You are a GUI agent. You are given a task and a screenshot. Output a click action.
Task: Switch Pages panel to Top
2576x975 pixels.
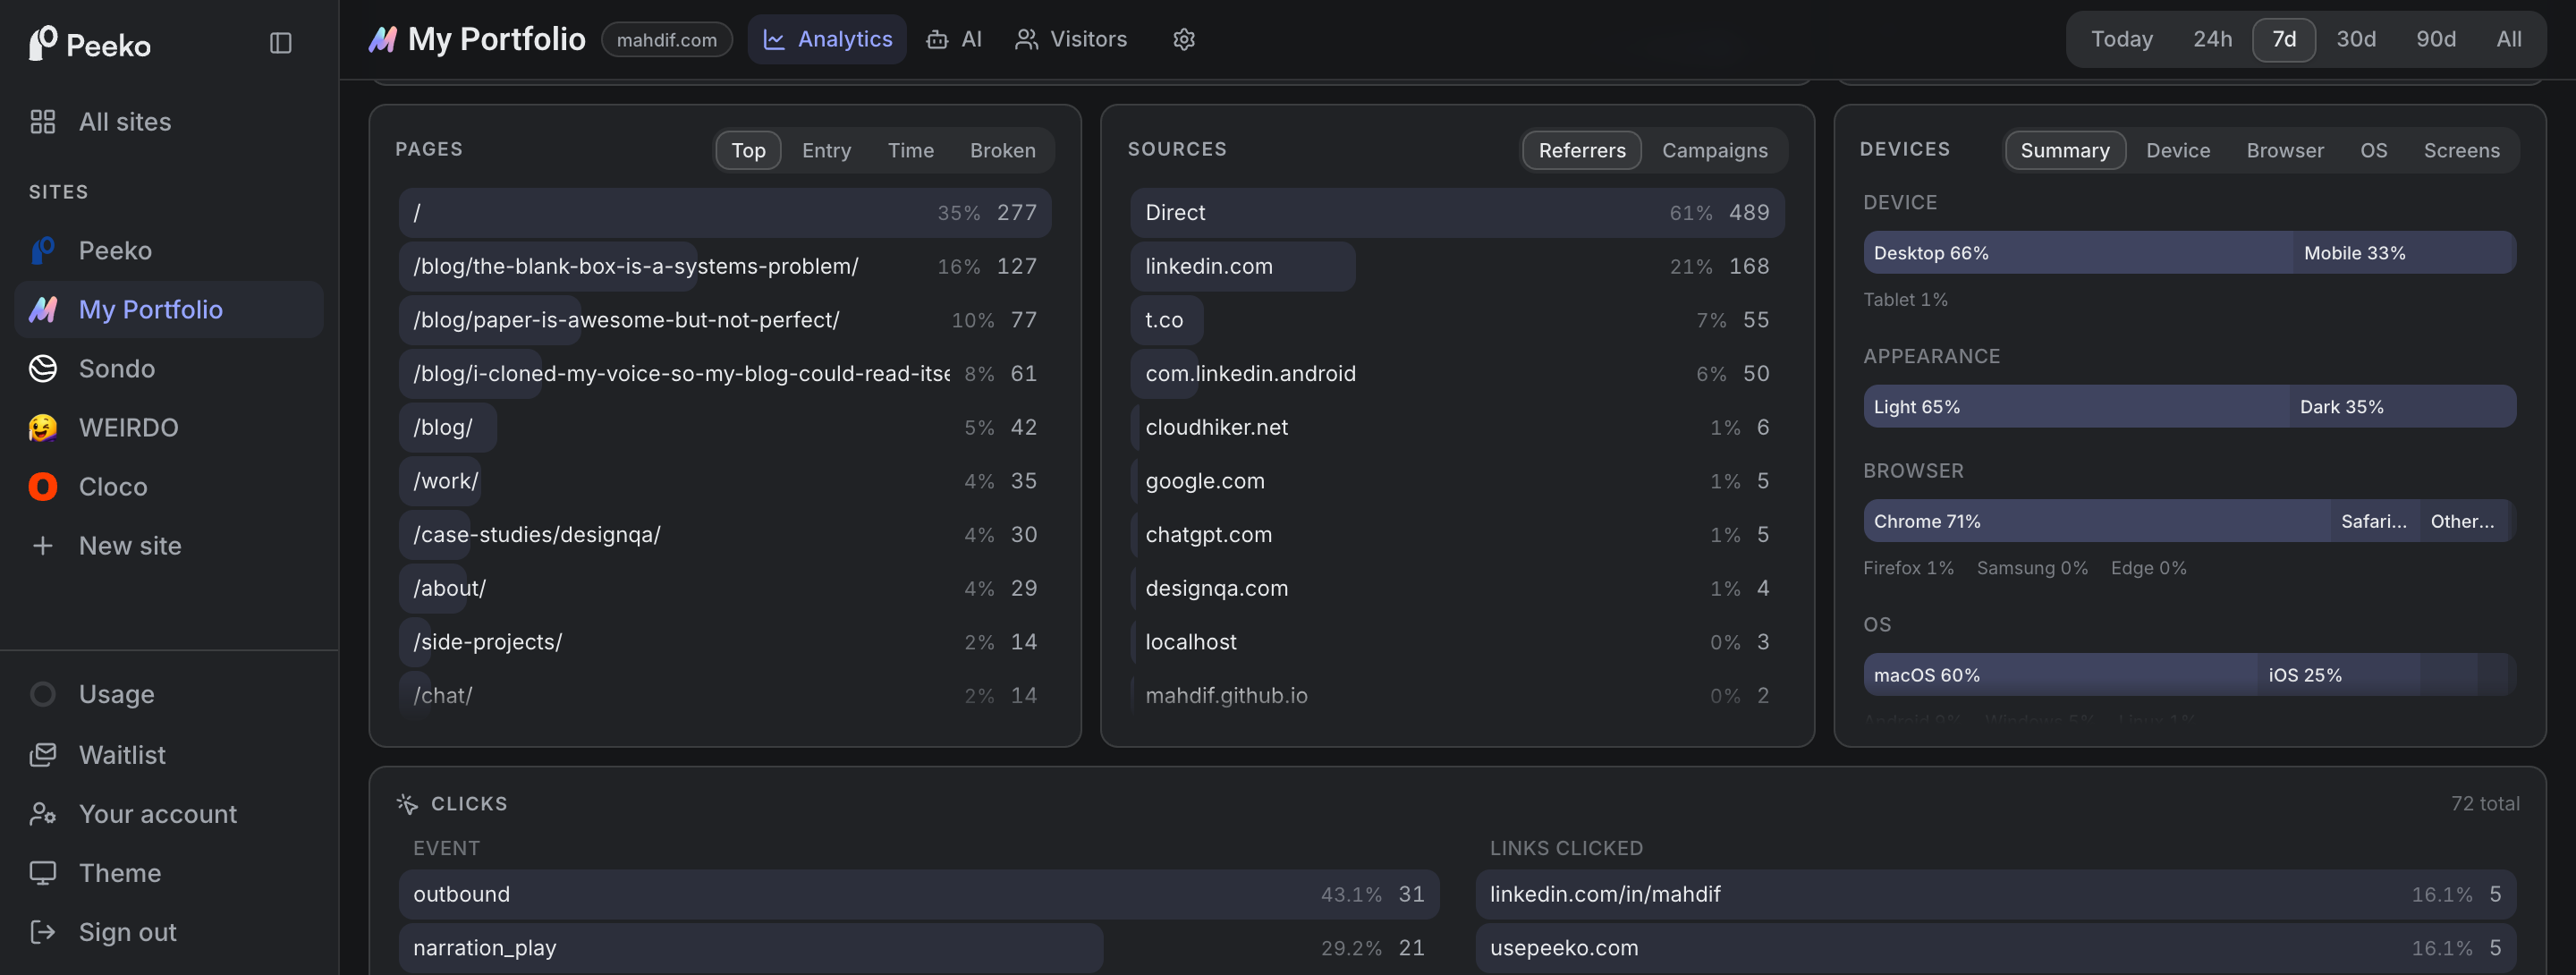(x=748, y=150)
